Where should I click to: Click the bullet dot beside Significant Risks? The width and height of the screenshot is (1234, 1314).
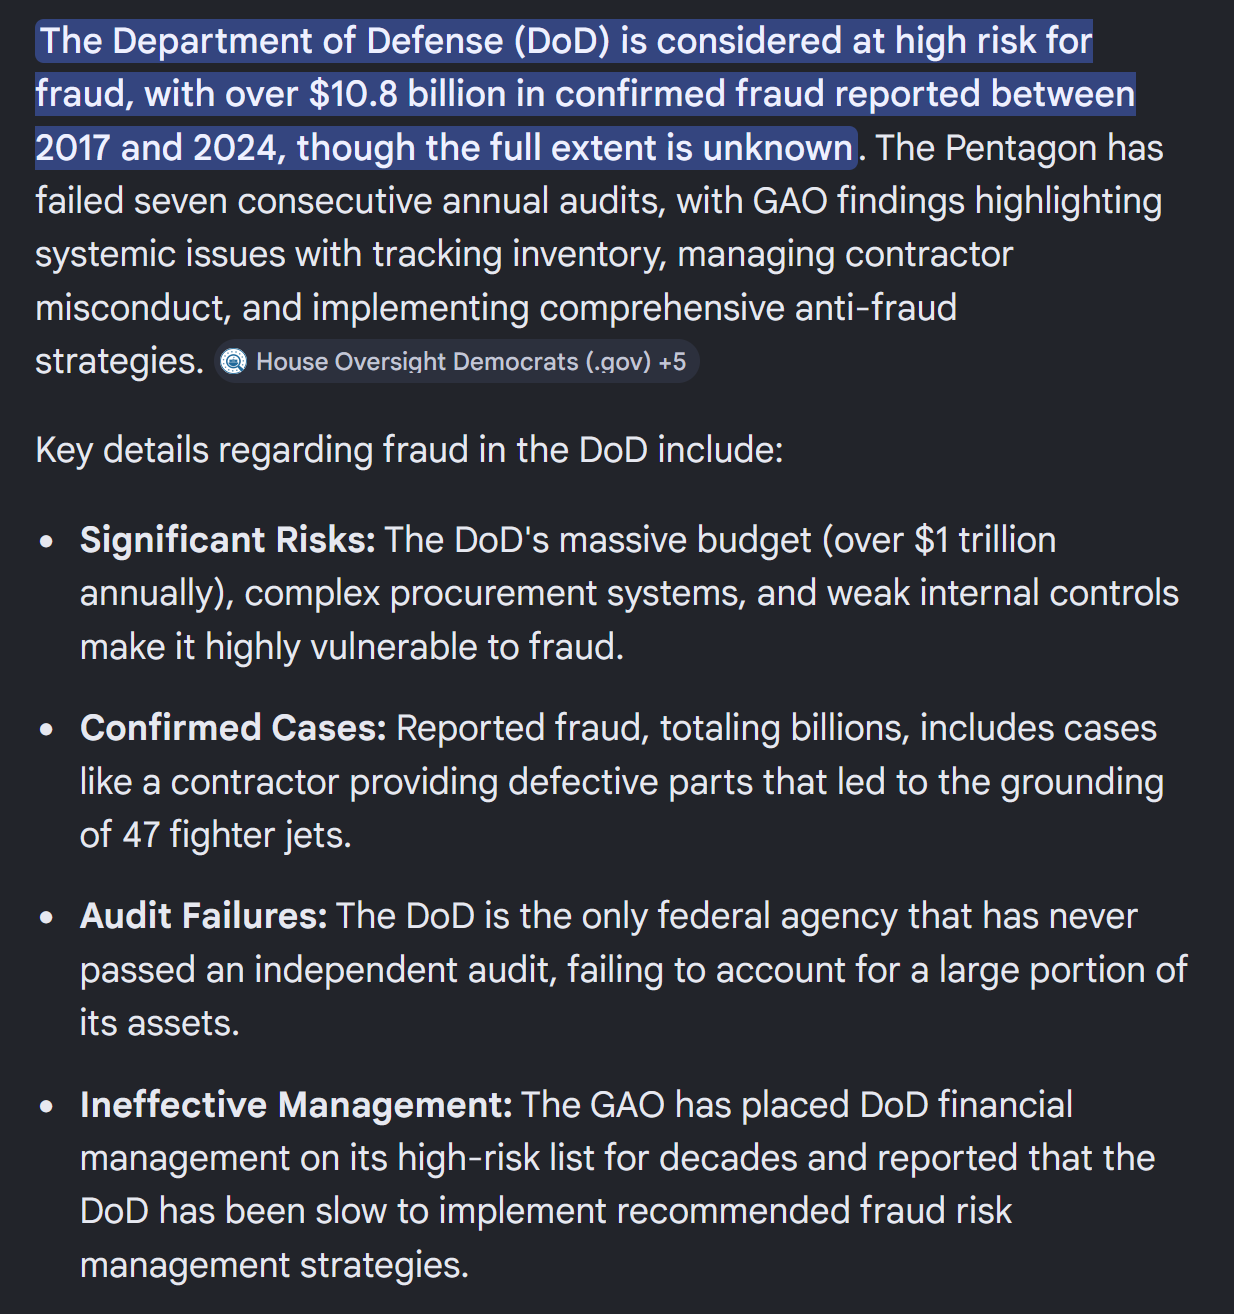[x=46, y=541]
